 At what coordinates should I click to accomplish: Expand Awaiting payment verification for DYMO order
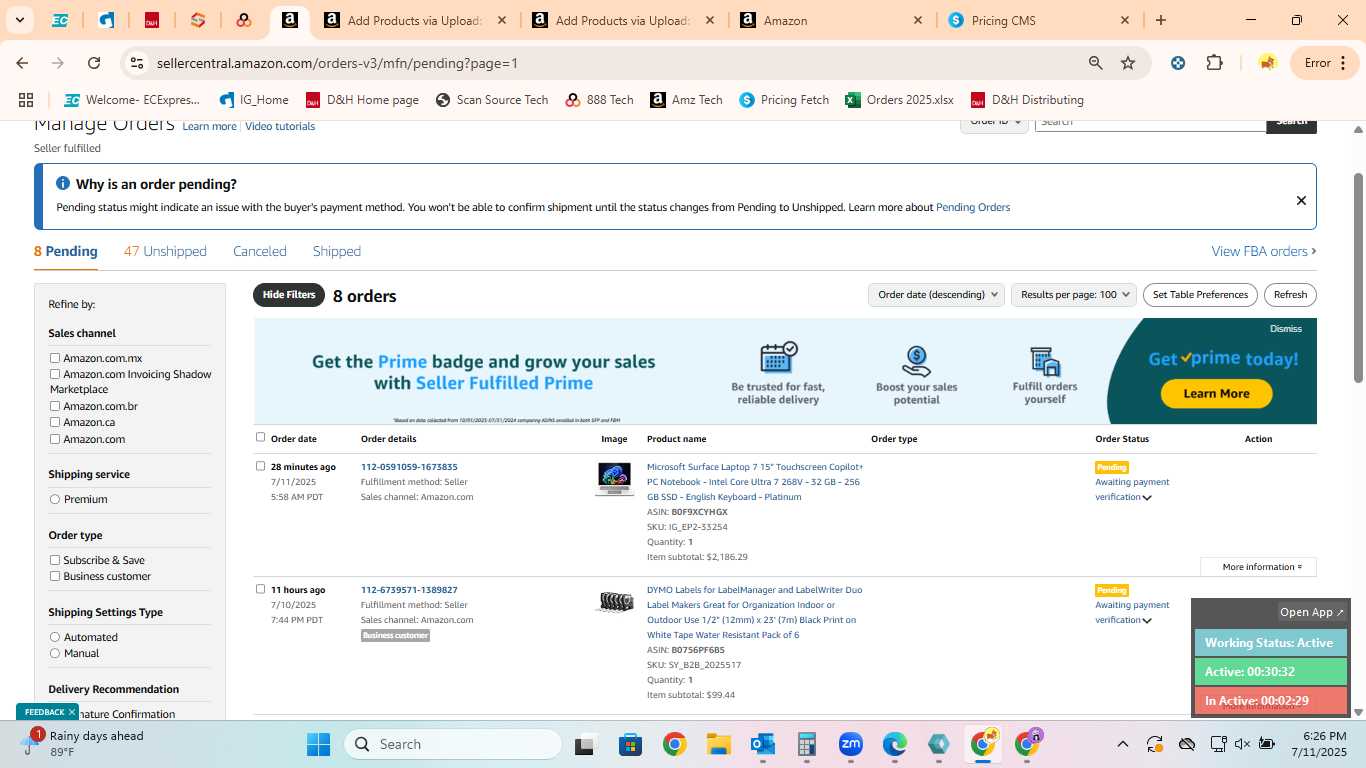tap(1147, 621)
